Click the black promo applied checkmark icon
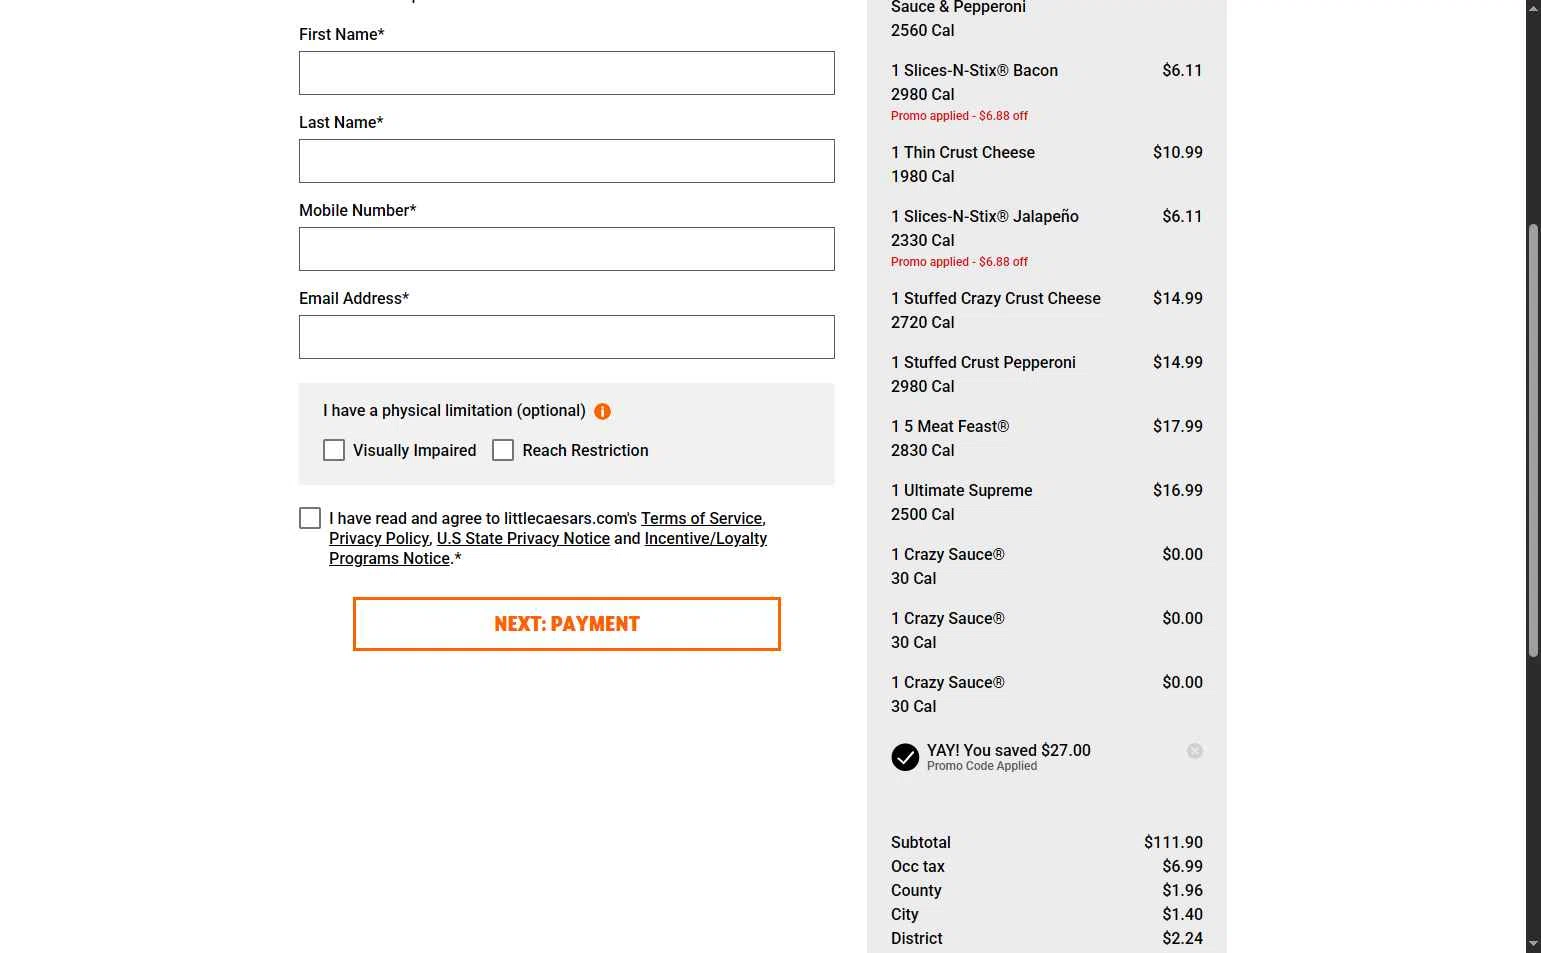The width and height of the screenshot is (1541, 953). pyautogui.click(x=905, y=757)
